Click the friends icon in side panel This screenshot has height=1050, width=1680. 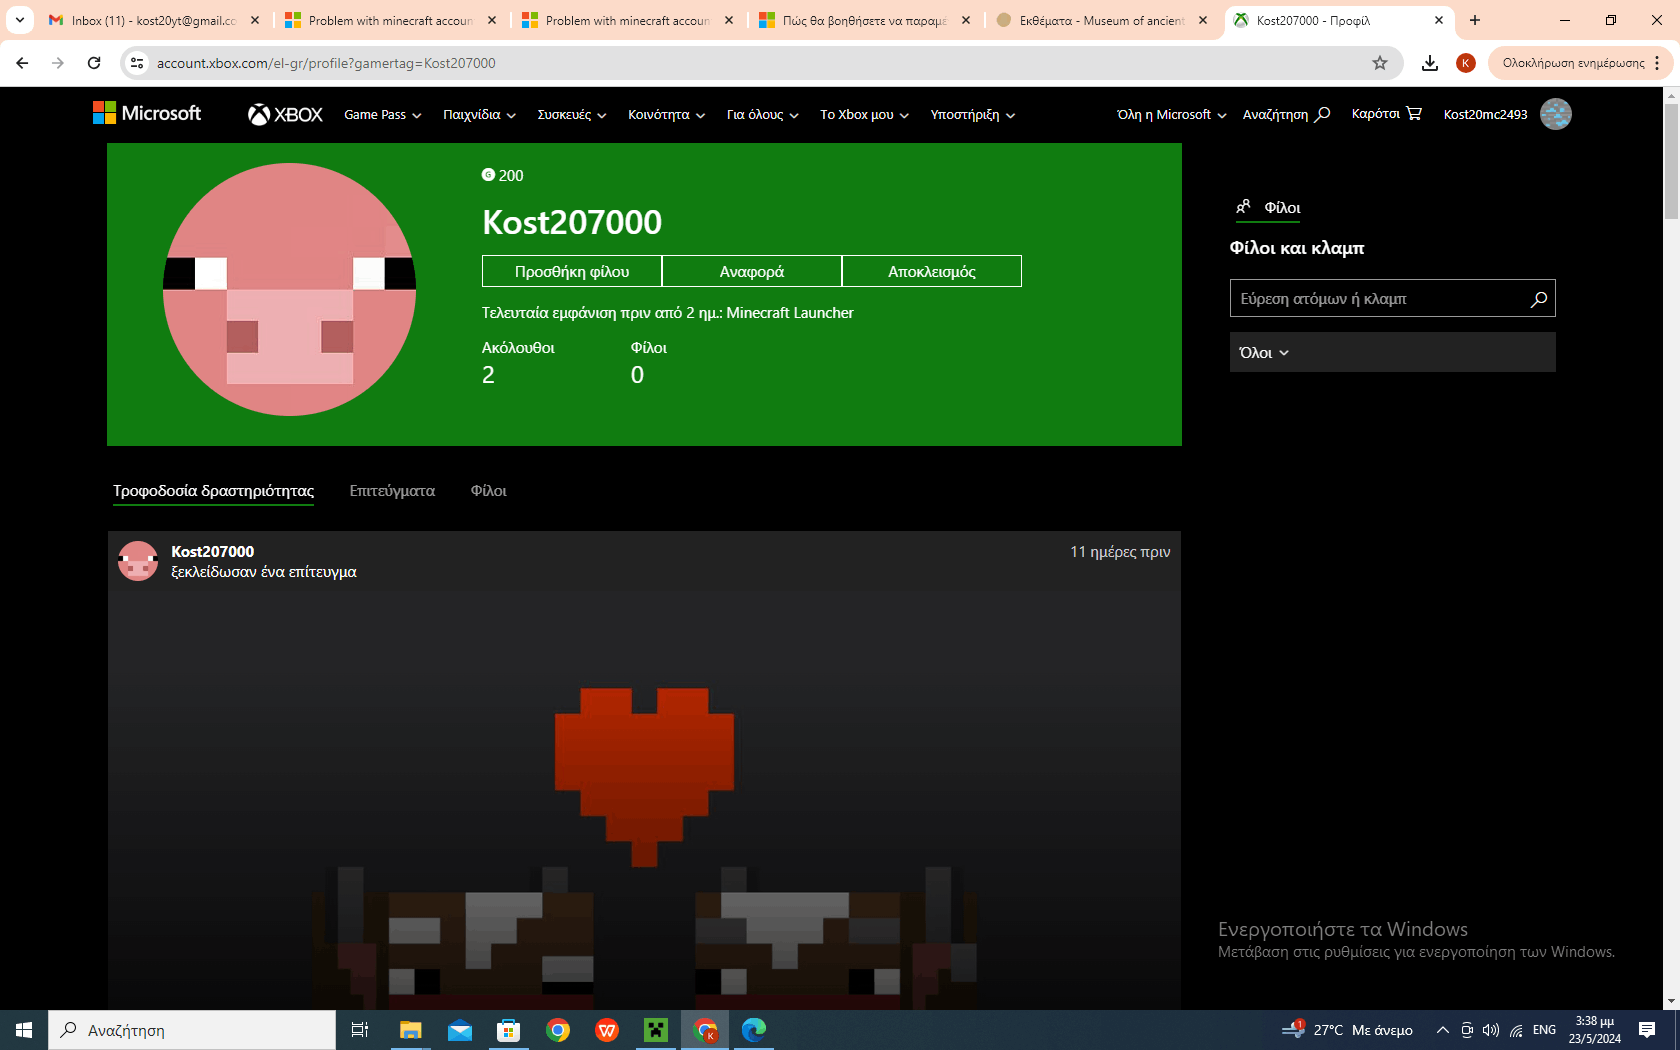(1243, 207)
